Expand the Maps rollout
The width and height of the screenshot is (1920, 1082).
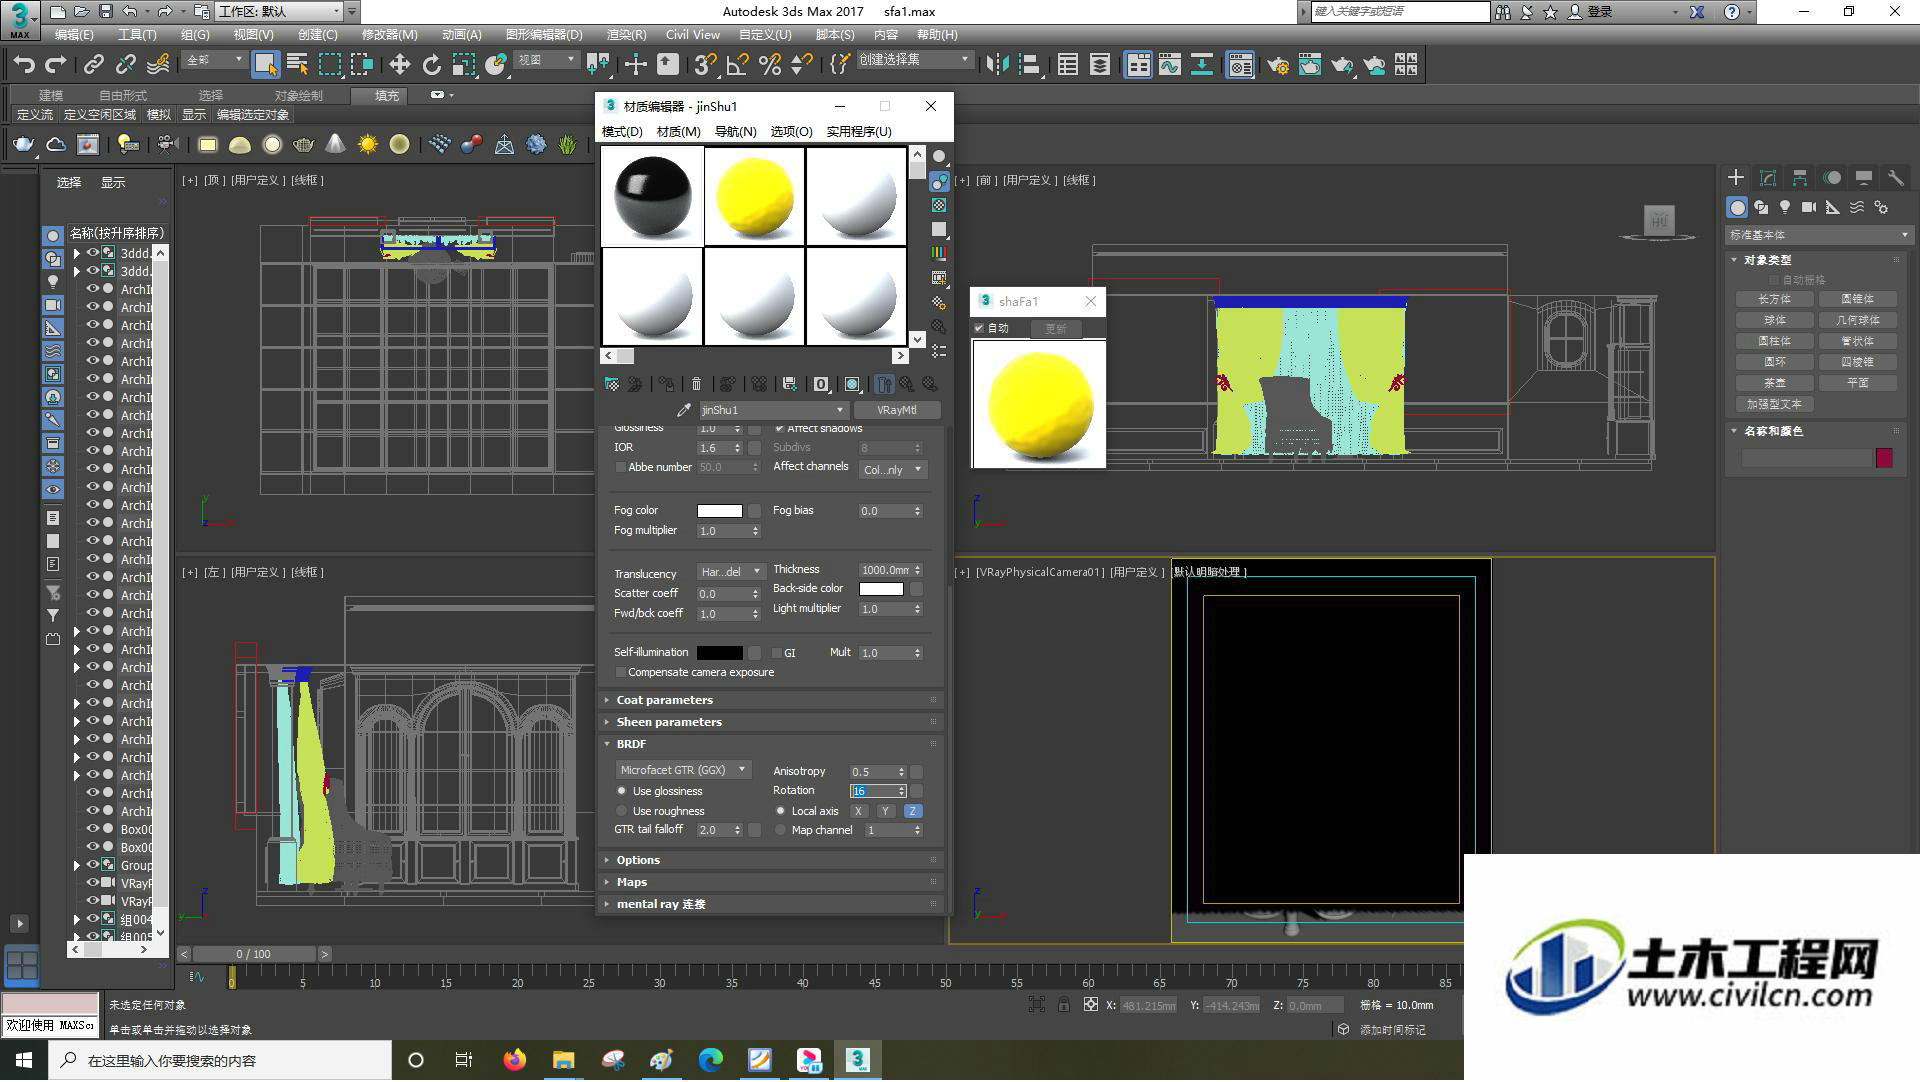pyautogui.click(x=770, y=882)
